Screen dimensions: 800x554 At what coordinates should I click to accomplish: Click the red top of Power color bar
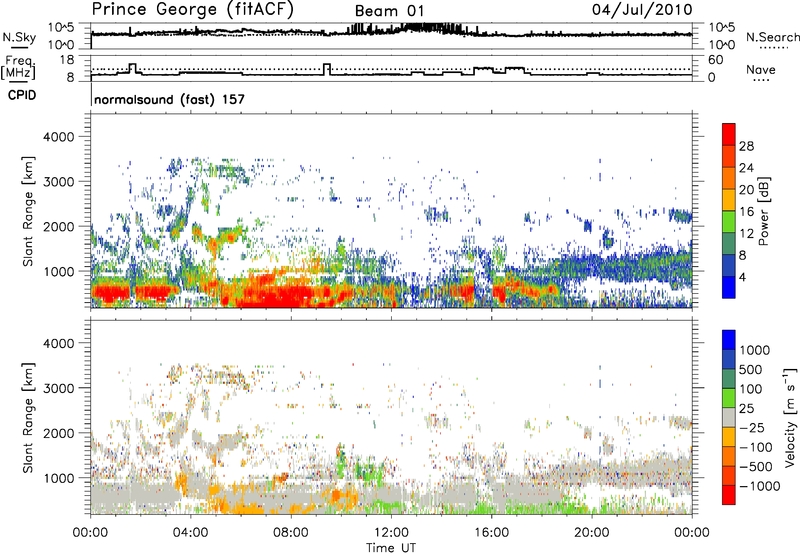click(x=729, y=134)
